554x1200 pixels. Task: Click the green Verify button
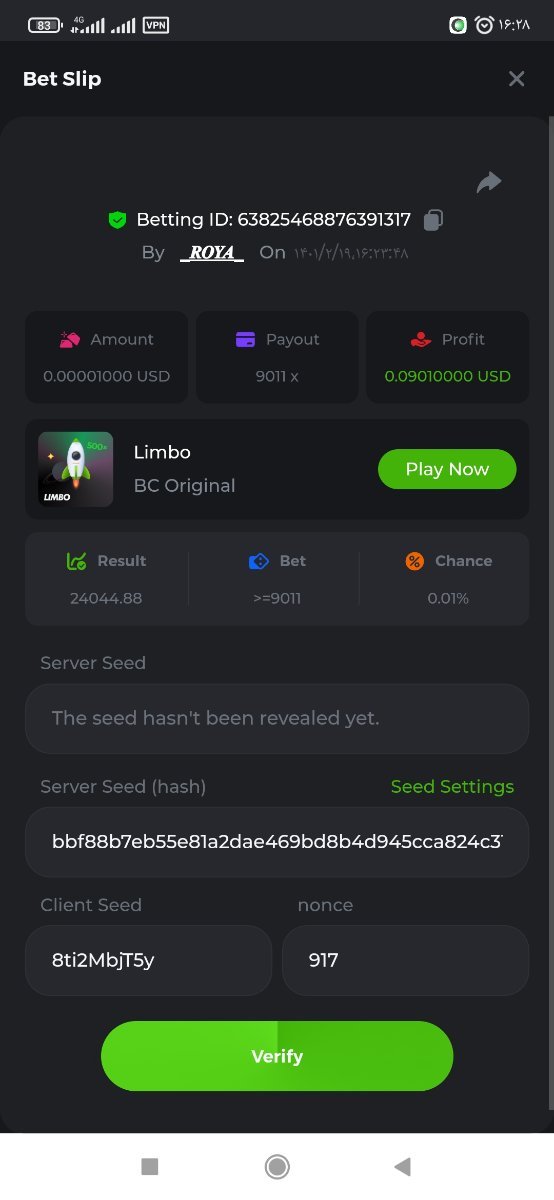(277, 1056)
